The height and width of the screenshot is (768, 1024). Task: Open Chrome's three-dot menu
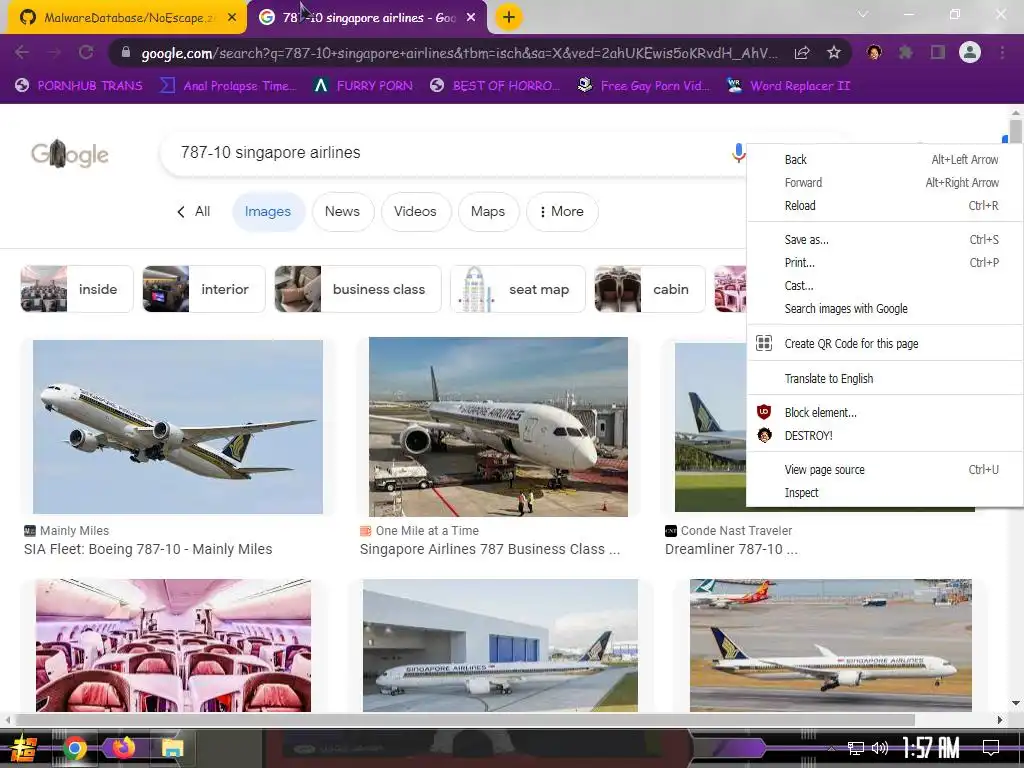[x=1002, y=52]
